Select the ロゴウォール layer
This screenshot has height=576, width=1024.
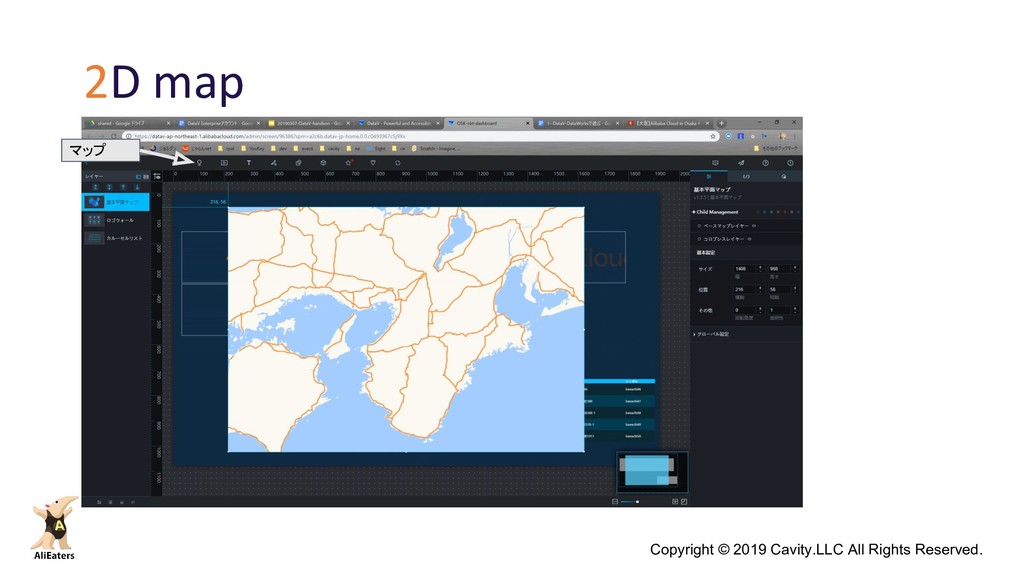[116, 220]
